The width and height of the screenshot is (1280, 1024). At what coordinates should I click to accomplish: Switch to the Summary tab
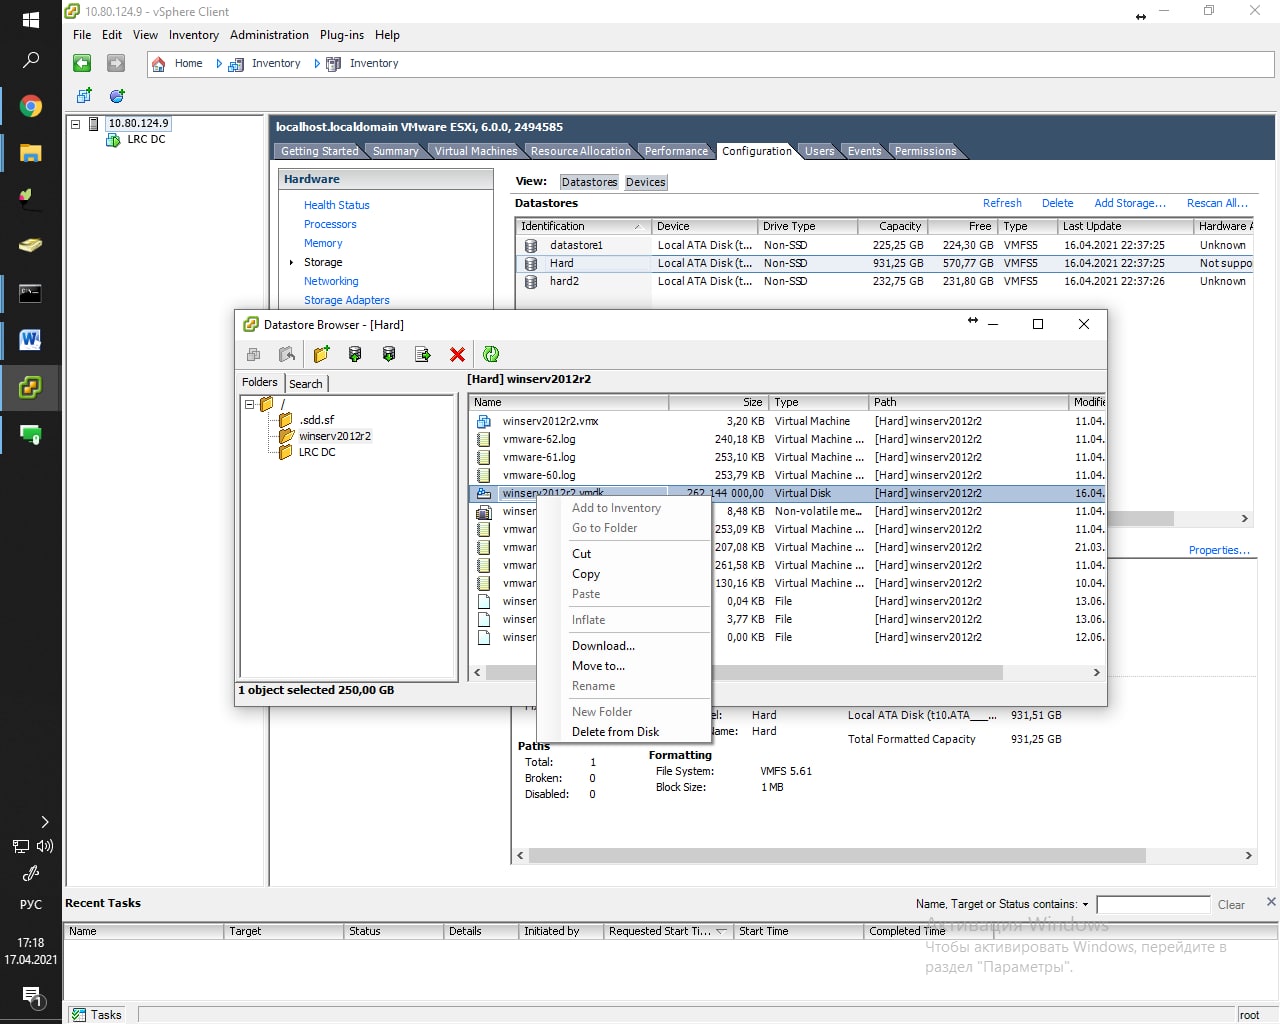tap(396, 151)
